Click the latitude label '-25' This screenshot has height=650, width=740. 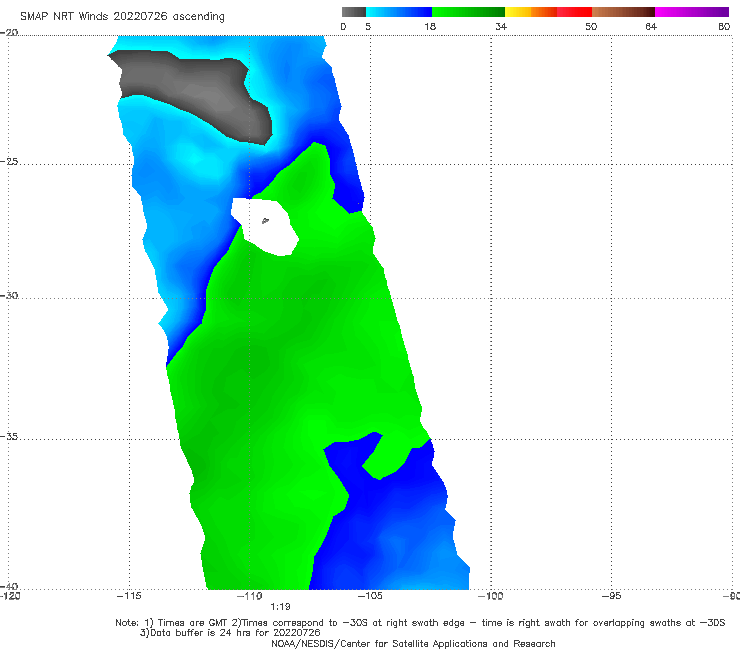pos(9,161)
